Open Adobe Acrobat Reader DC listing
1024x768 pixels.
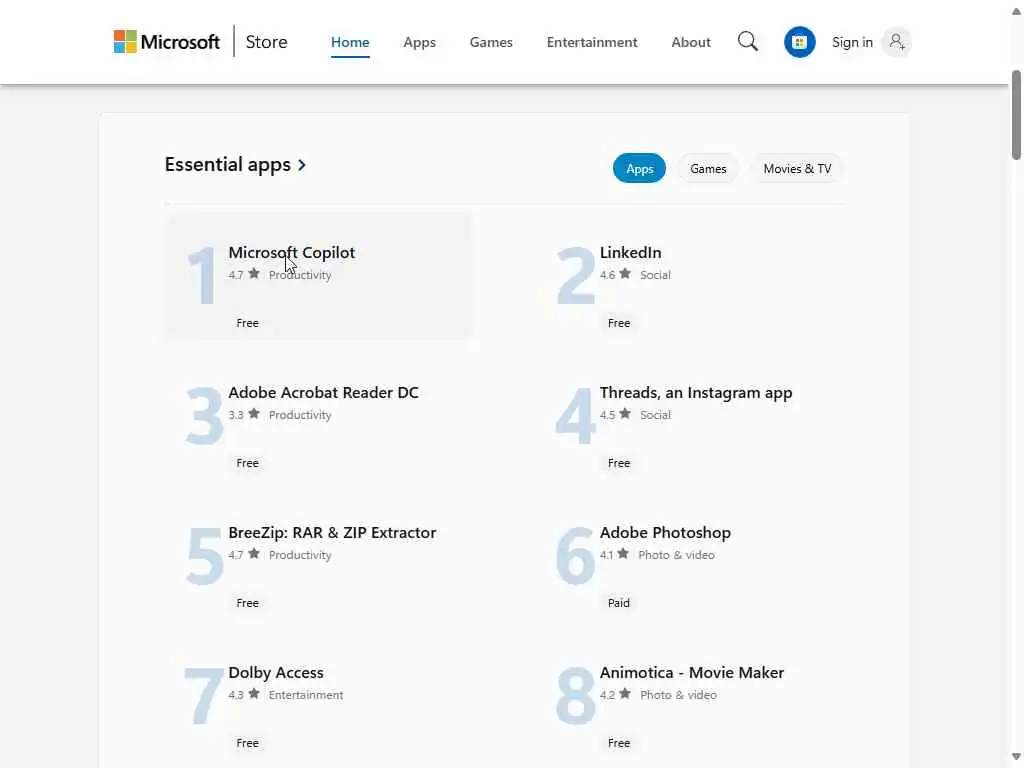tap(323, 393)
